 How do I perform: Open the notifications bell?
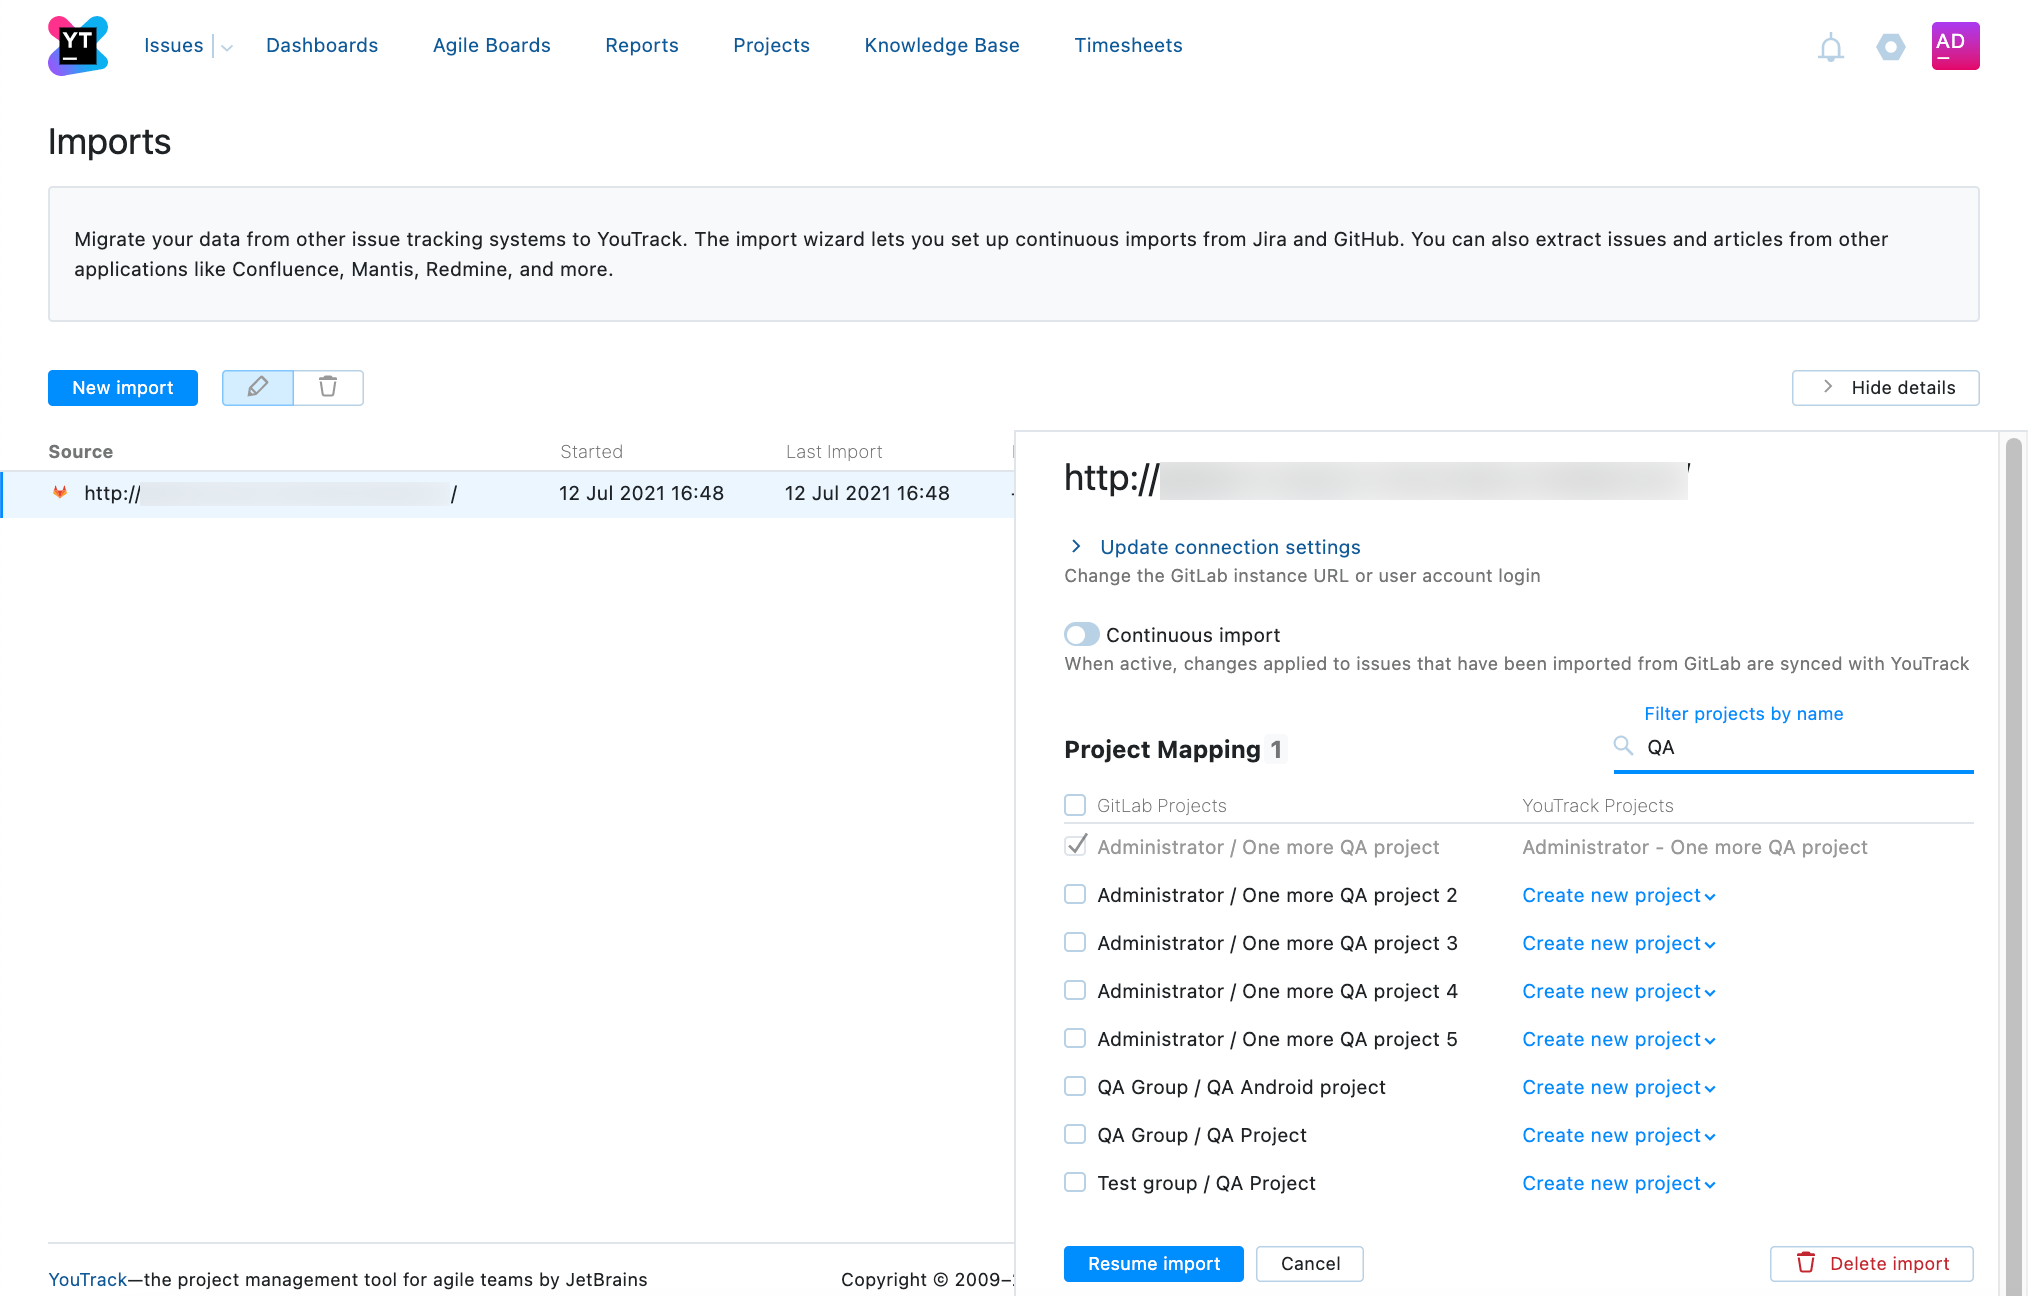1830,46
